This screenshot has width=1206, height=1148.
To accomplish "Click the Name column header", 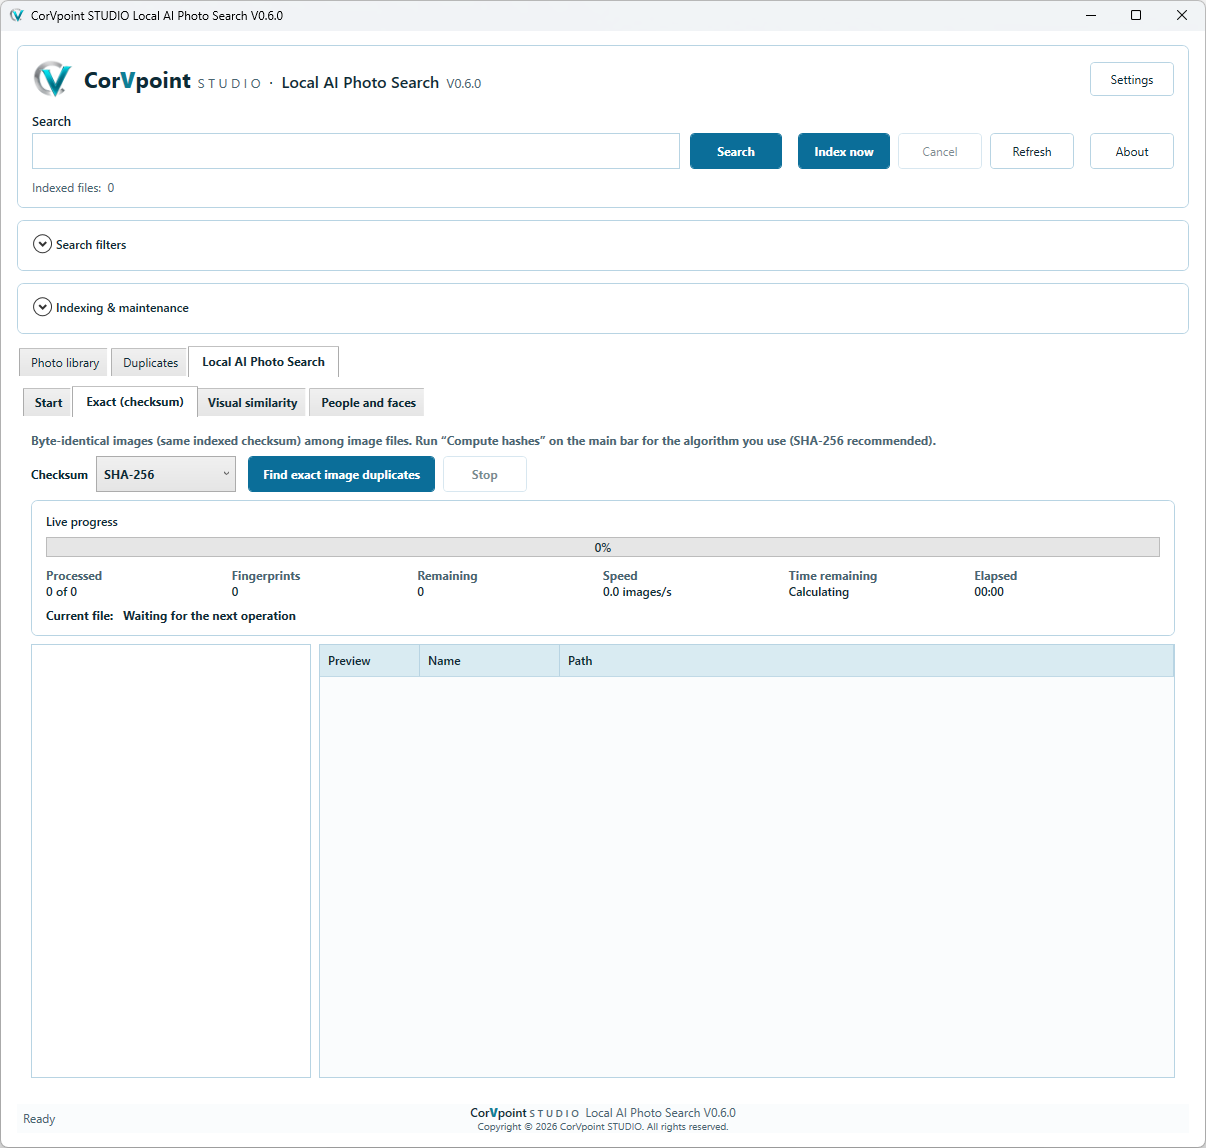I will (x=489, y=660).
